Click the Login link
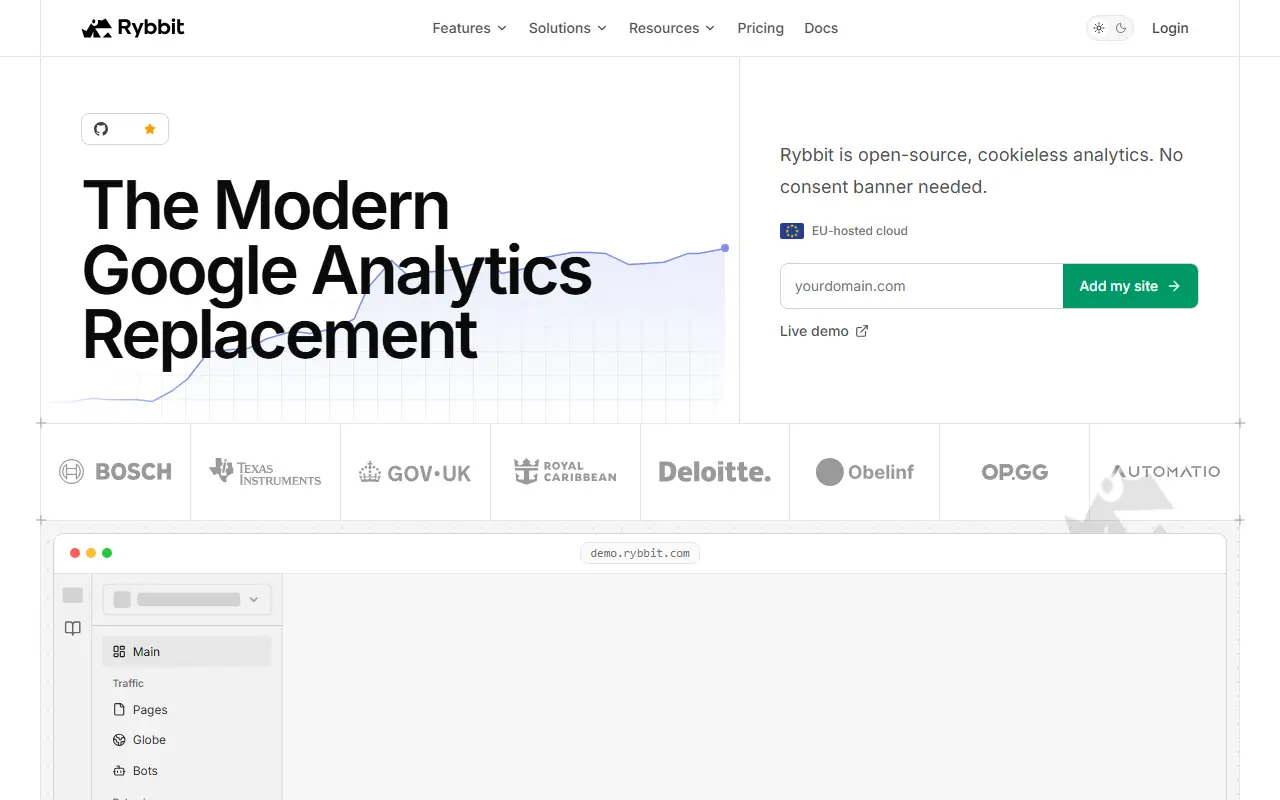Image resolution: width=1280 pixels, height=800 pixels. point(1170,28)
